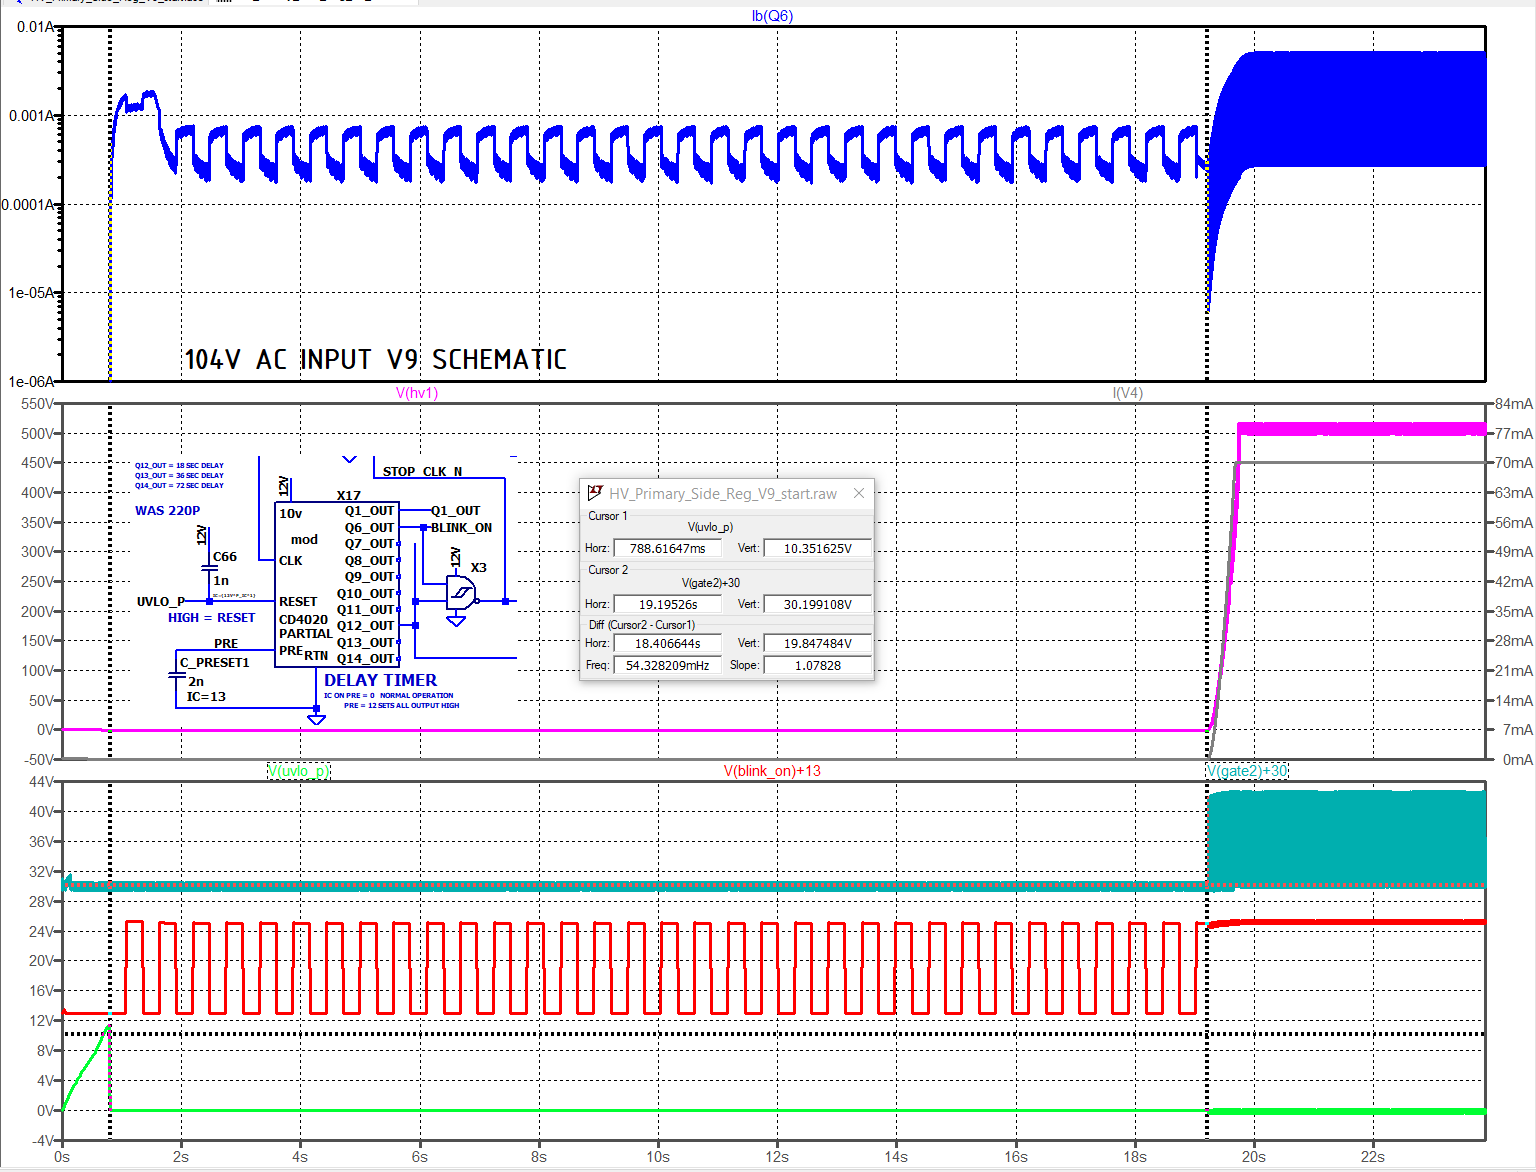Click the Cursor 1 Vert field 10.351625V
This screenshot has width=1536, height=1172.
tap(817, 548)
